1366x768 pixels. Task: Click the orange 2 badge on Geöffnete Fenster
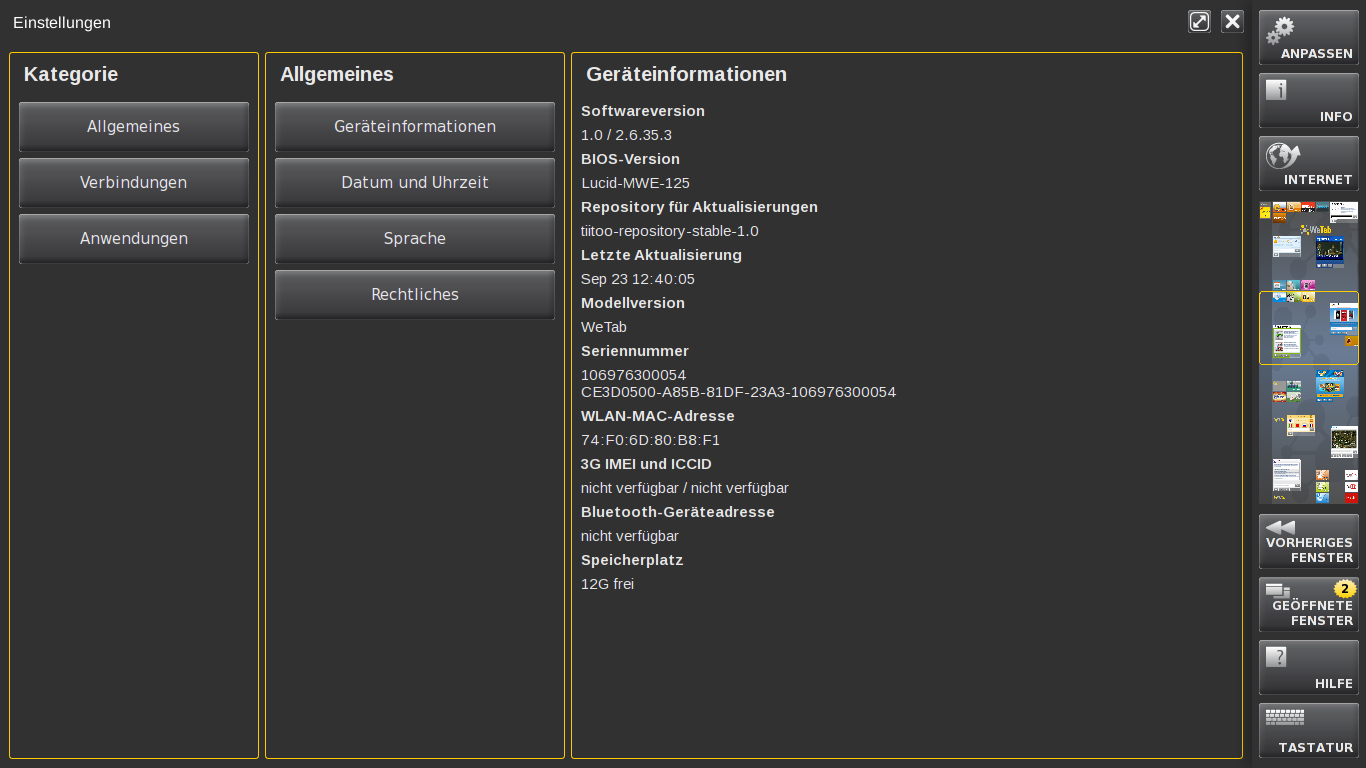click(x=1343, y=590)
